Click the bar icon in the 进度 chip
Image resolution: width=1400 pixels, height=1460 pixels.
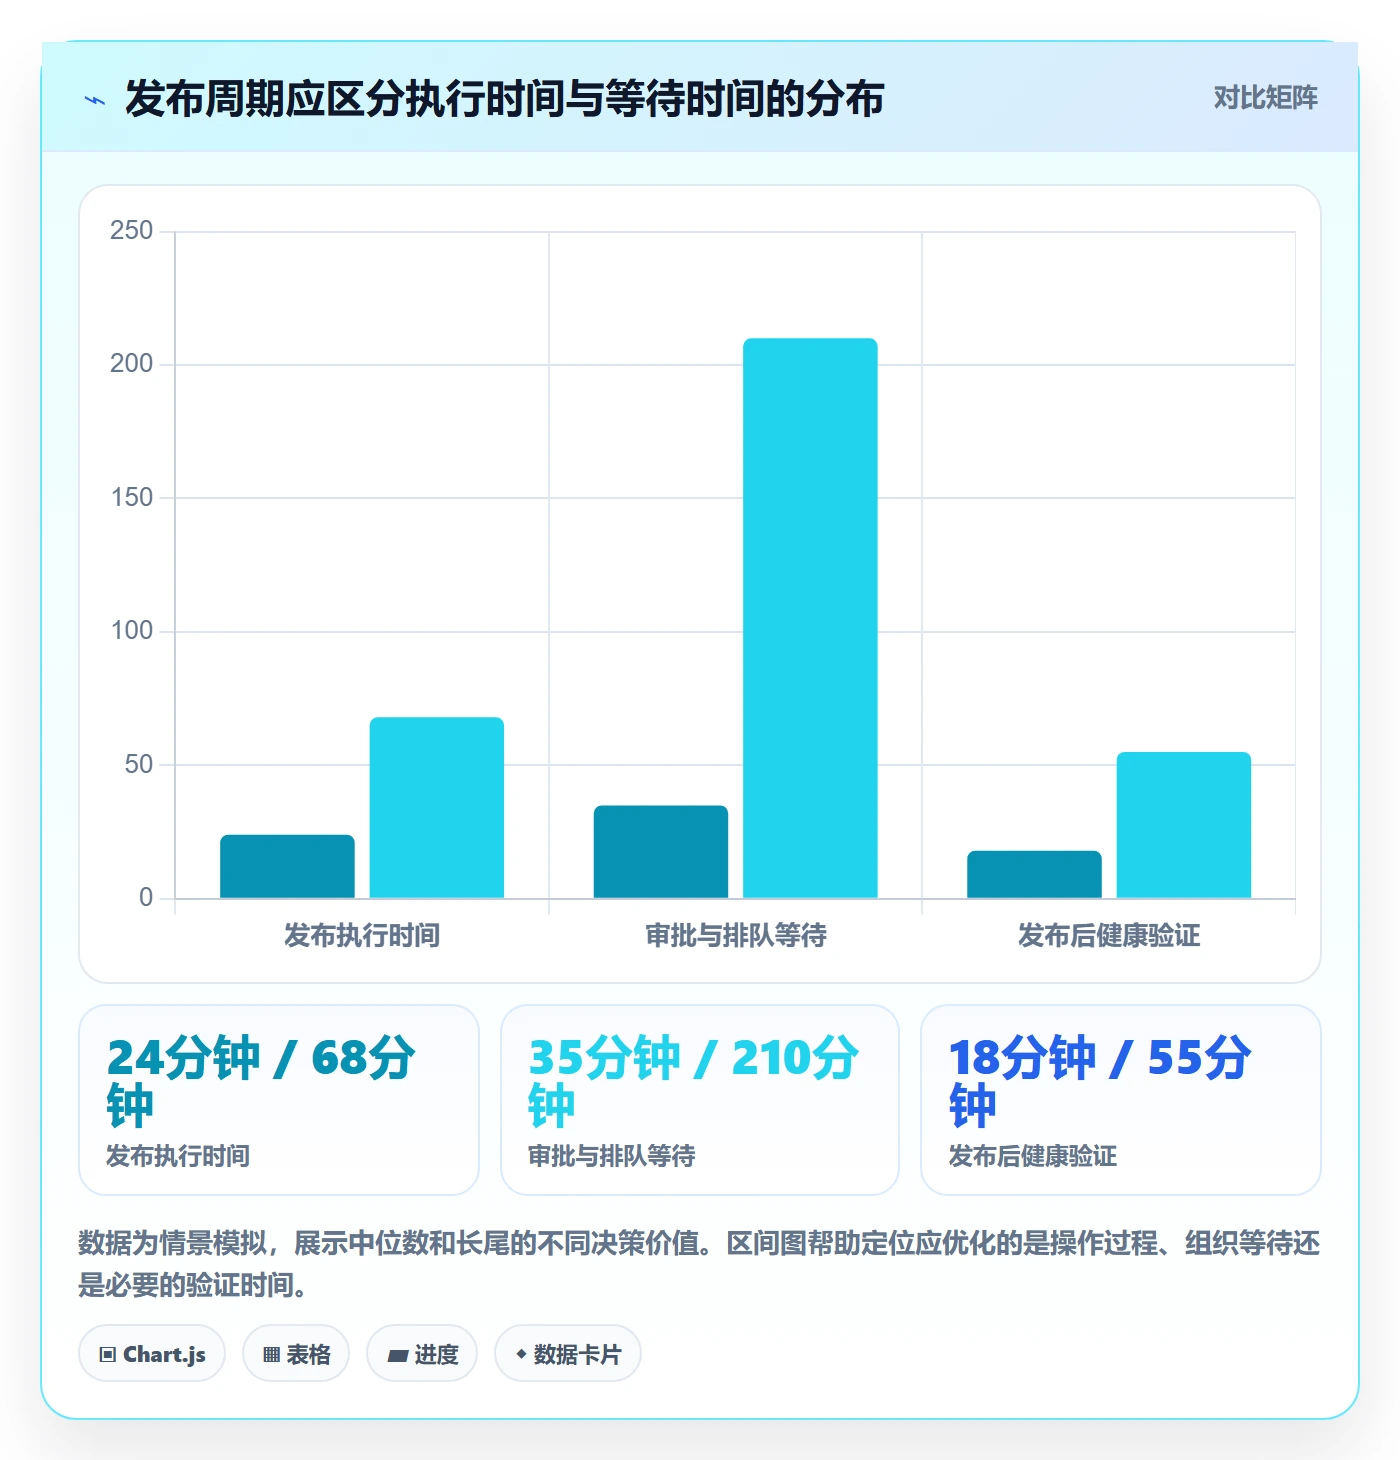tap(398, 1356)
